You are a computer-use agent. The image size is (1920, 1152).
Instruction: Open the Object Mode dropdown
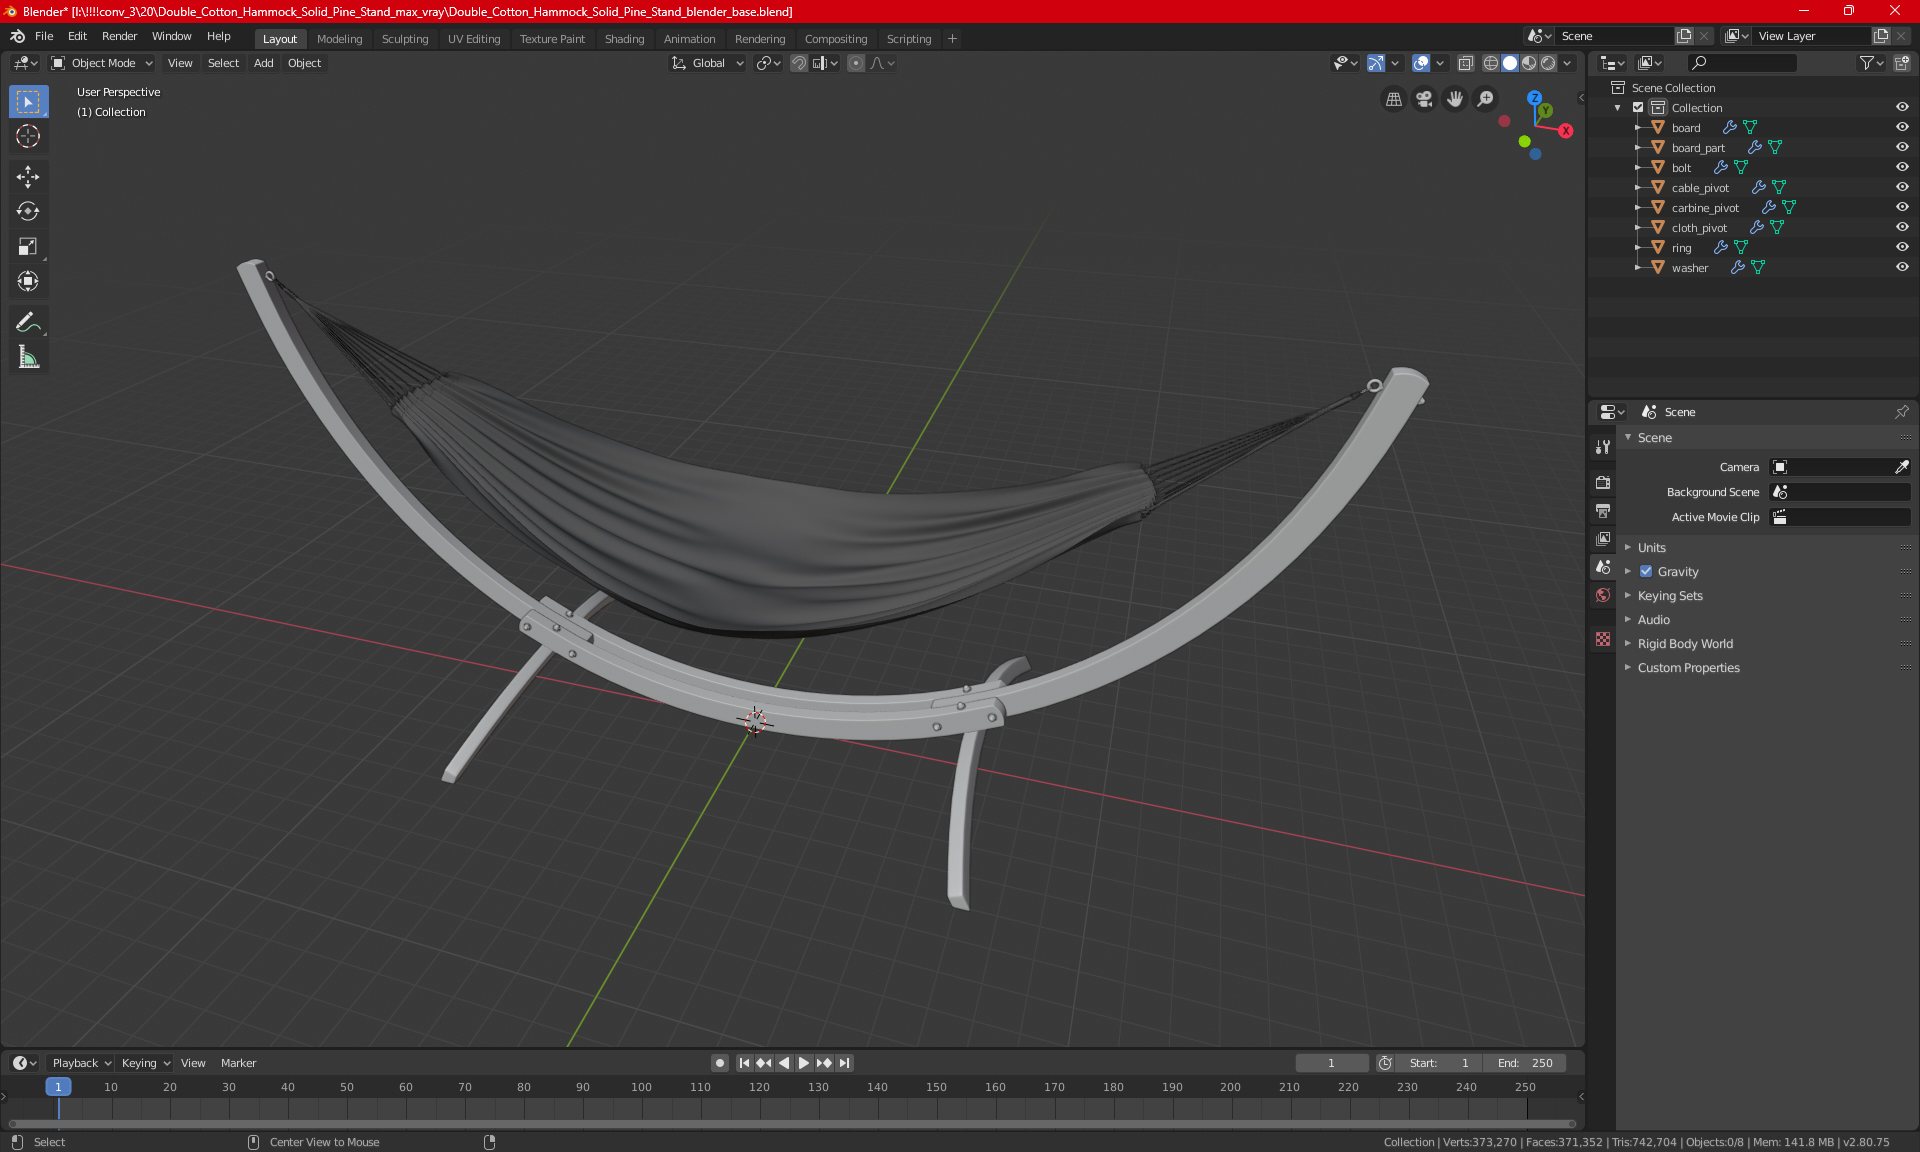102,63
